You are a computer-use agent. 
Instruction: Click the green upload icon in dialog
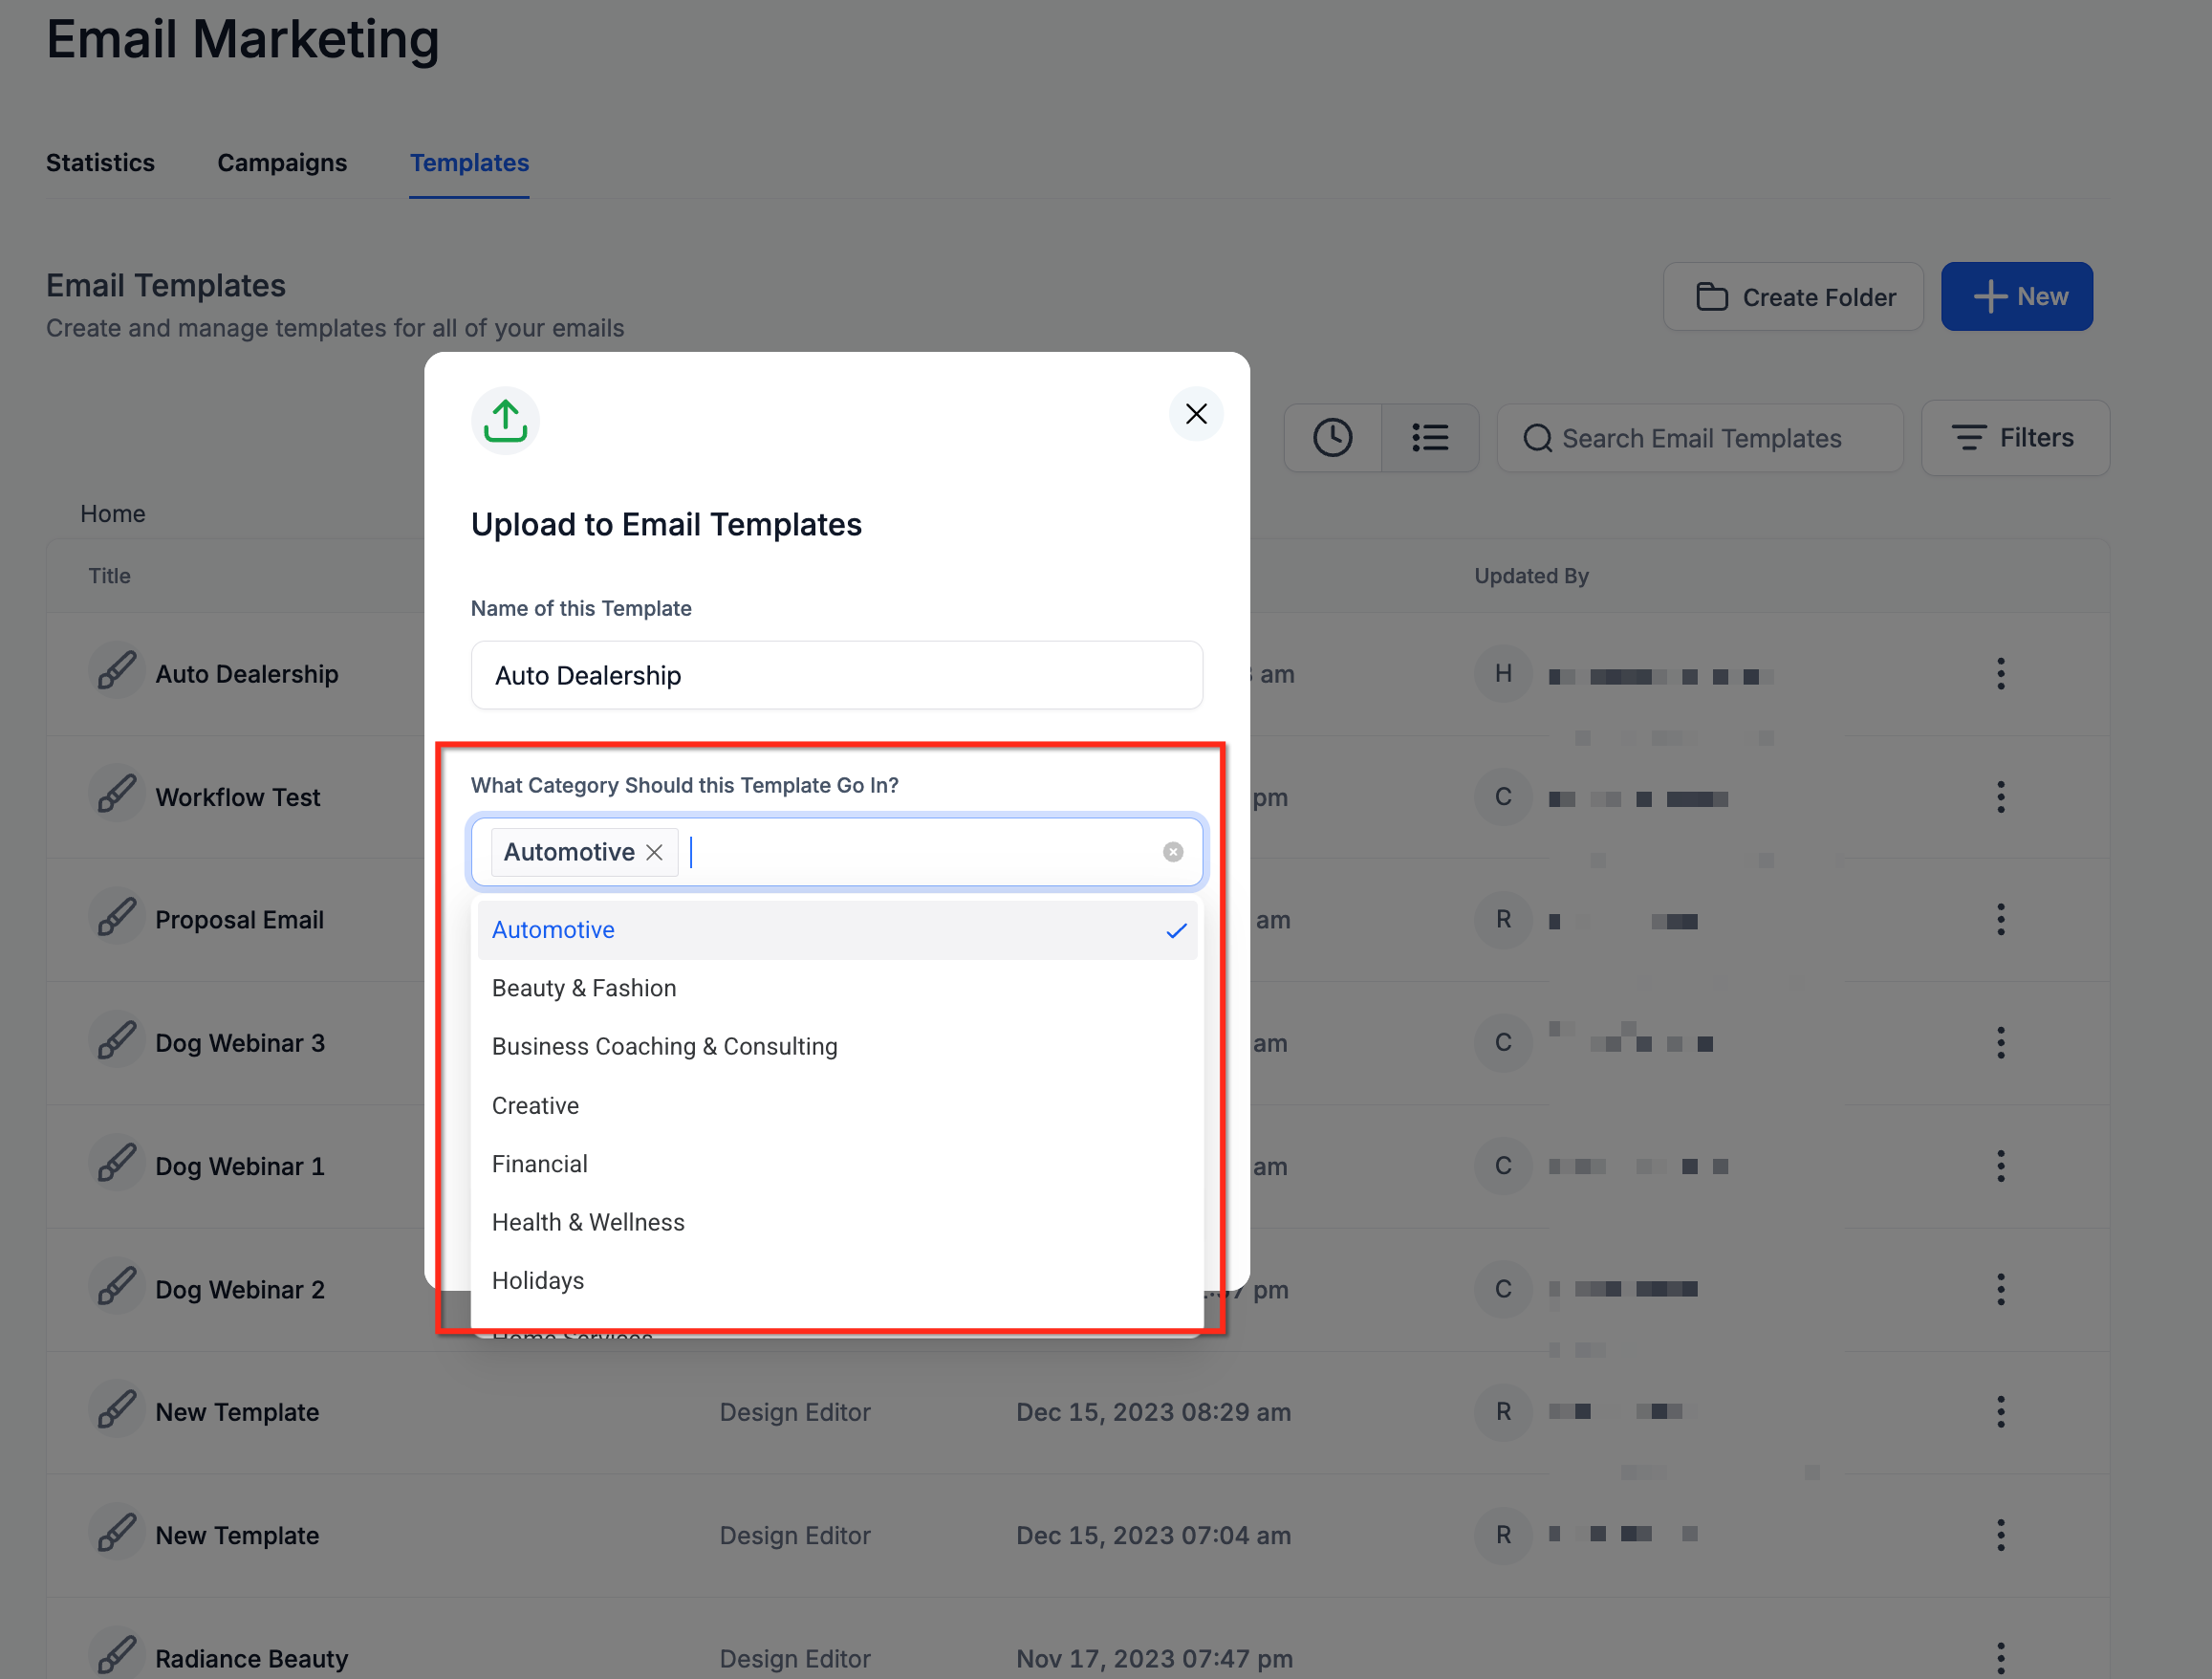coord(505,421)
